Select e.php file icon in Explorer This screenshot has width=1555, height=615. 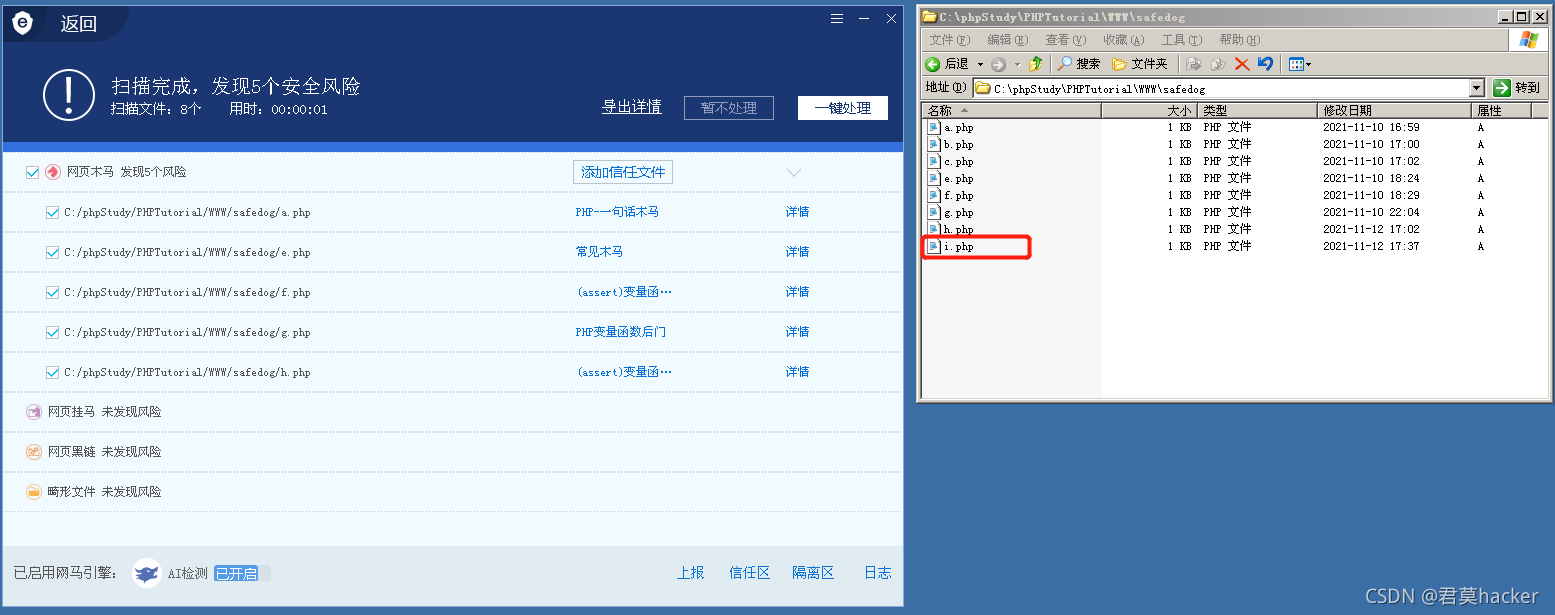point(934,179)
